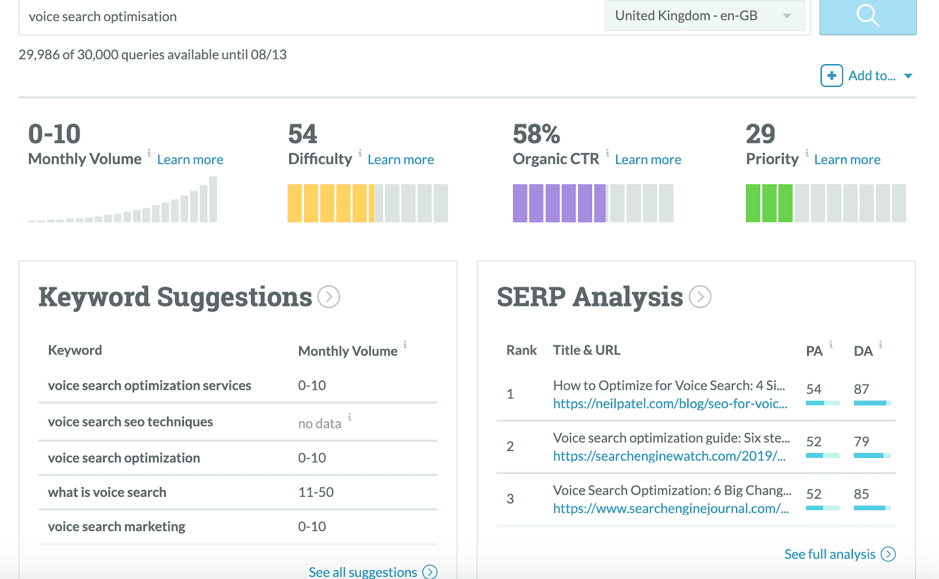
Task: Expand the Add to dropdown arrow
Action: click(x=908, y=75)
